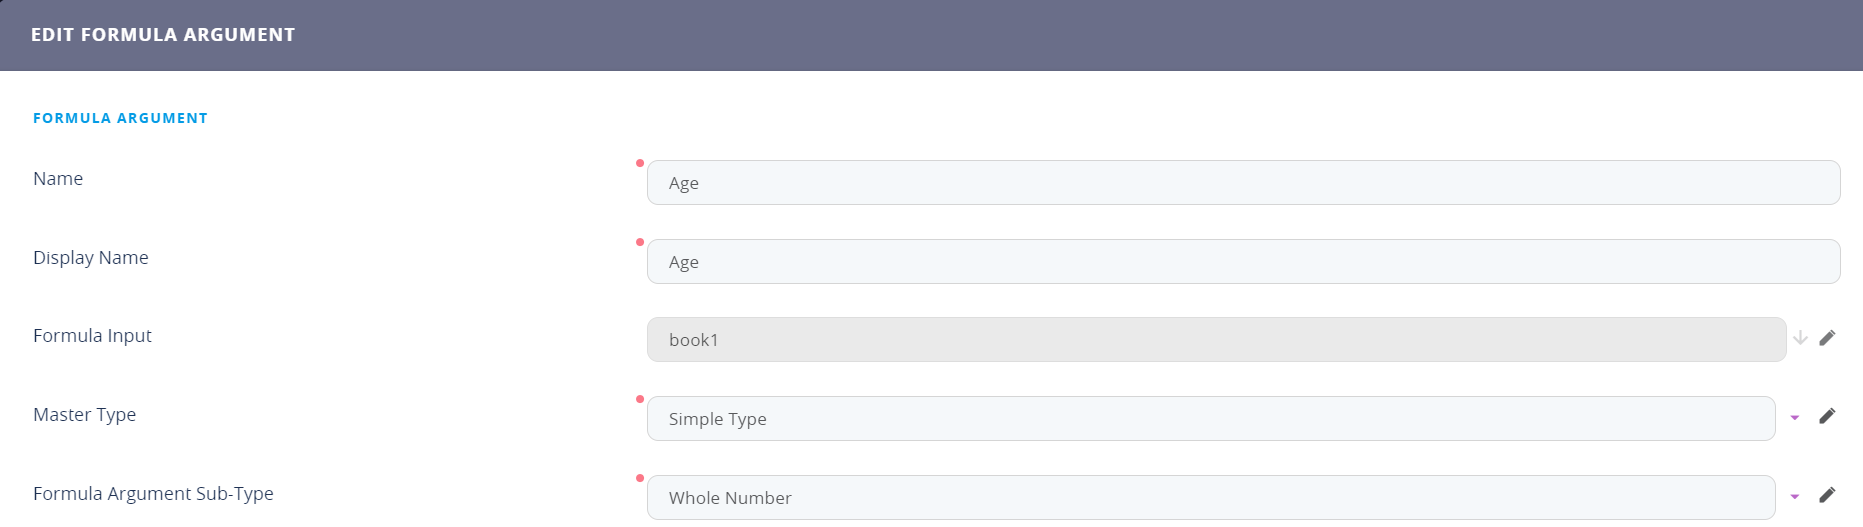Image resolution: width=1863 pixels, height=527 pixels.
Task: Click the pencil icon beside Formula Input
Action: point(1827,338)
